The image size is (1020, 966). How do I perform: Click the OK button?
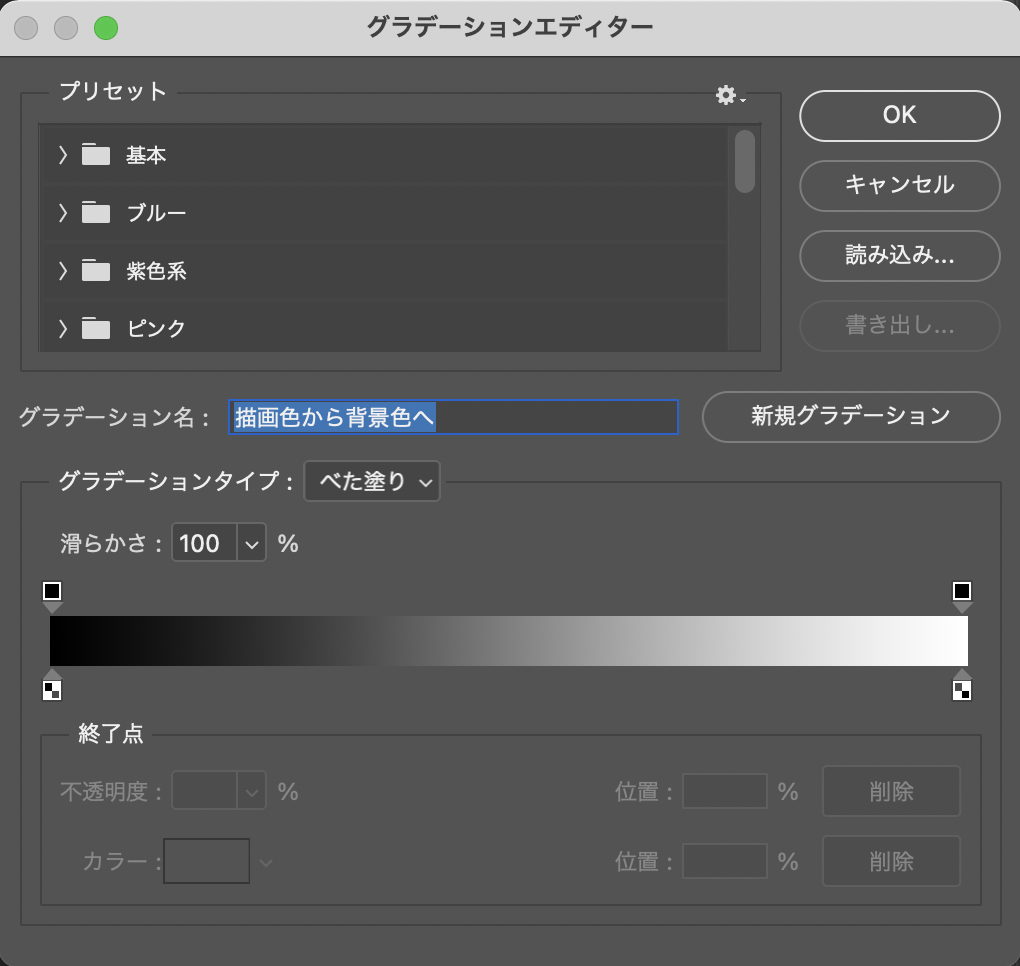coord(899,115)
